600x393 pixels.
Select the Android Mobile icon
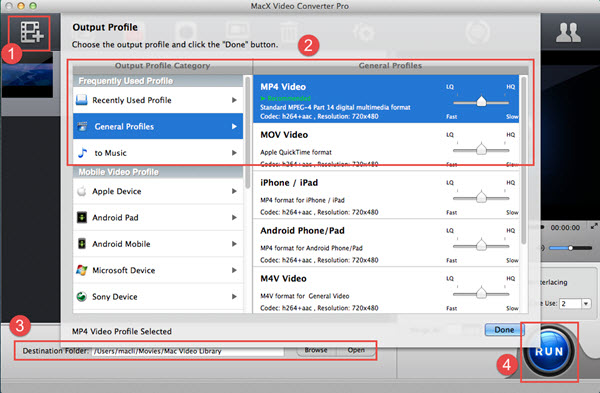point(82,244)
